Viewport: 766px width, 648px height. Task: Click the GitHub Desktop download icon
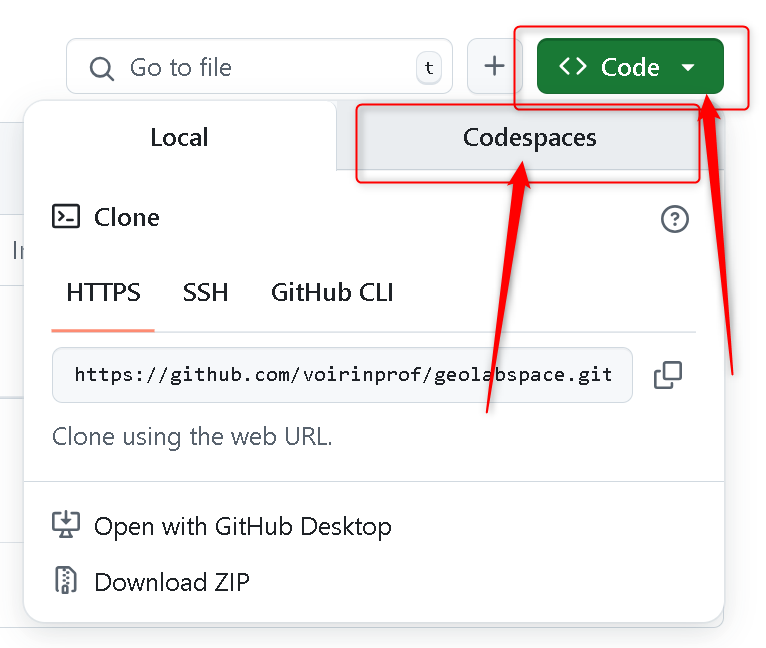[66, 524]
